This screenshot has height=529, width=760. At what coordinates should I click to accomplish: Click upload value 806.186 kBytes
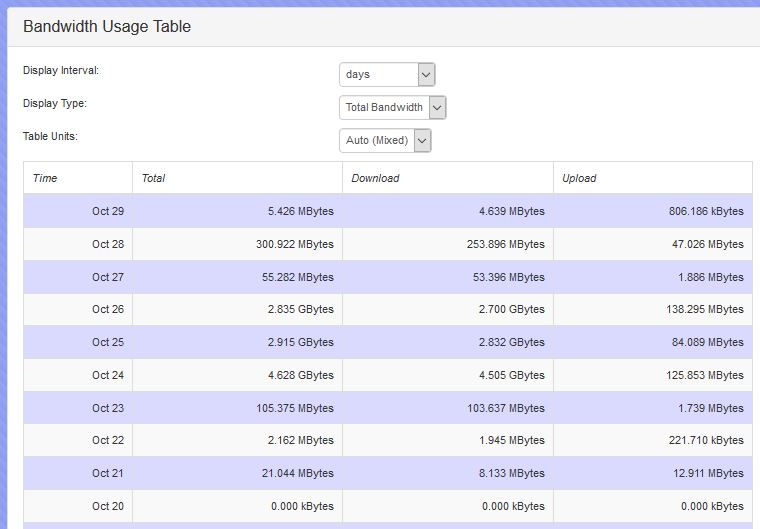pos(706,211)
